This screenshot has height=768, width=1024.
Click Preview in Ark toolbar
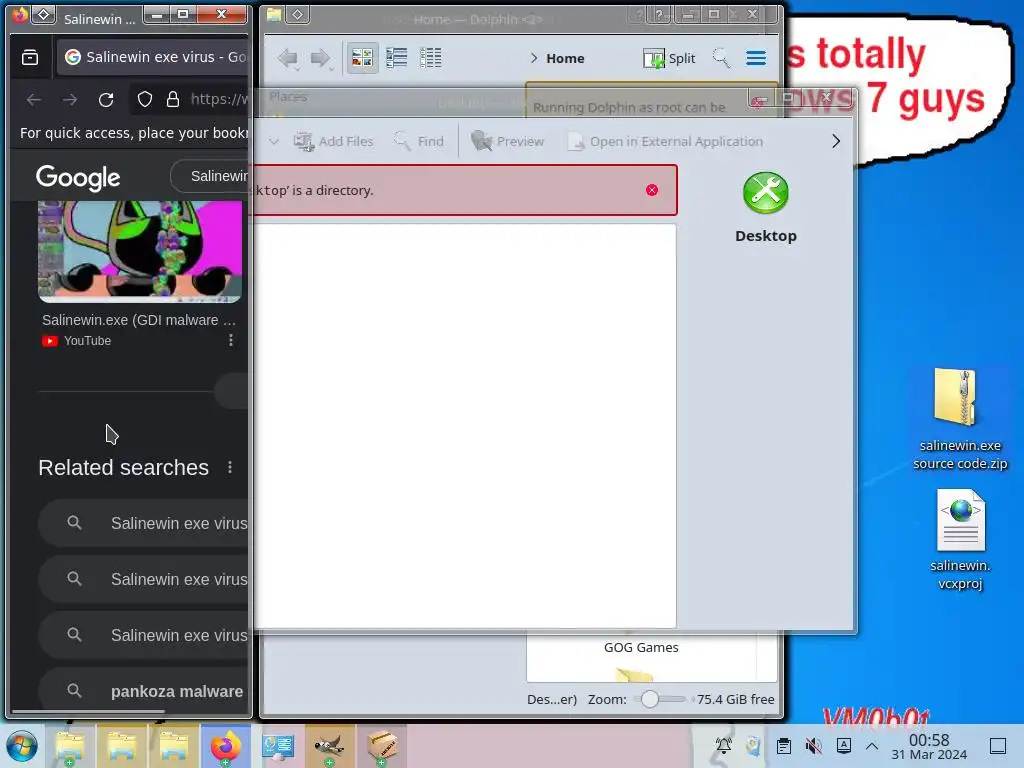click(x=507, y=141)
